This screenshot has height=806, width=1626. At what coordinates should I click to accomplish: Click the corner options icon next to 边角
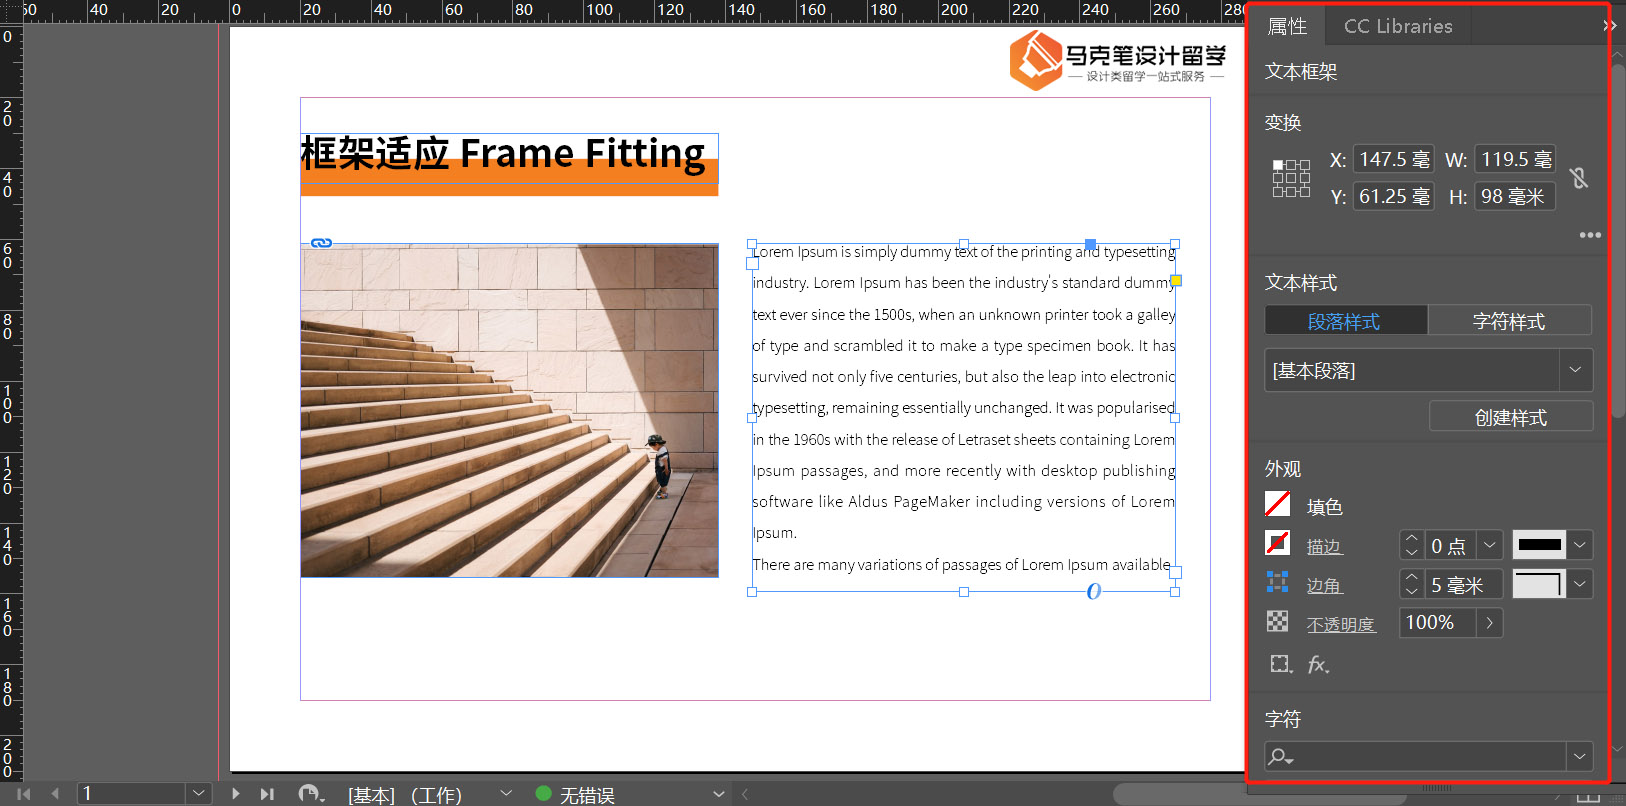(x=1277, y=582)
